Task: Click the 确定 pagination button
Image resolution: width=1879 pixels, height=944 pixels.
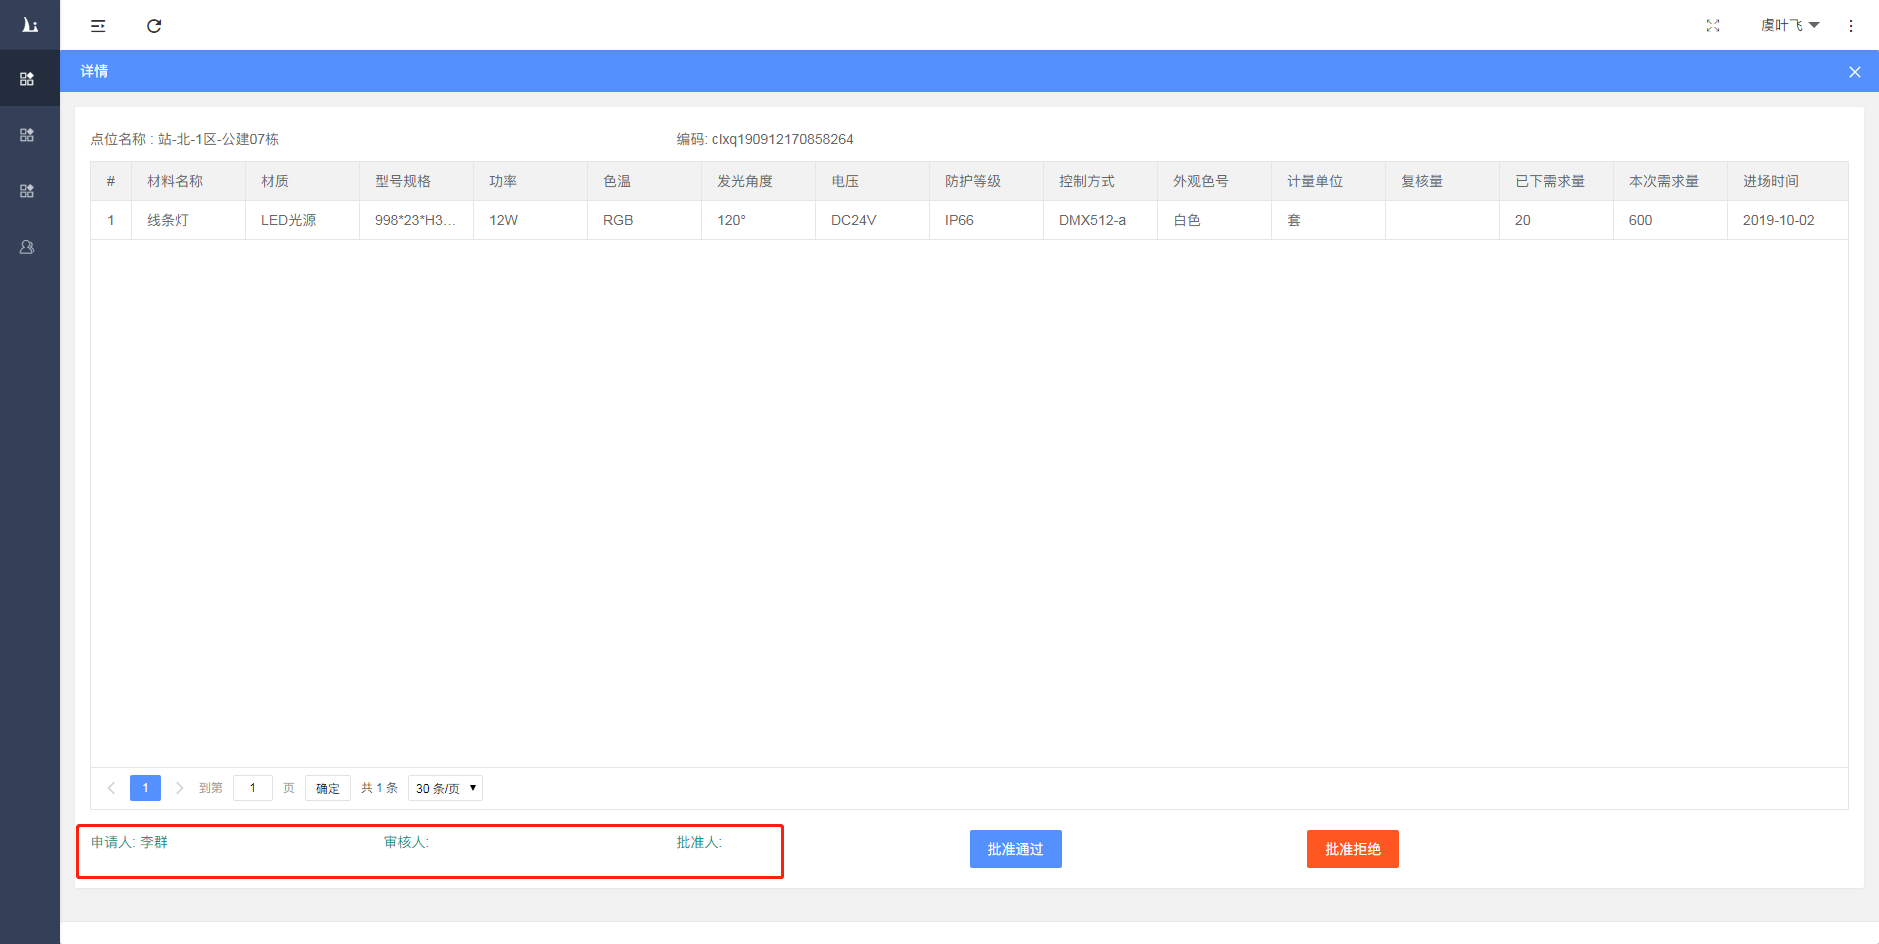Action: tap(328, 788)
